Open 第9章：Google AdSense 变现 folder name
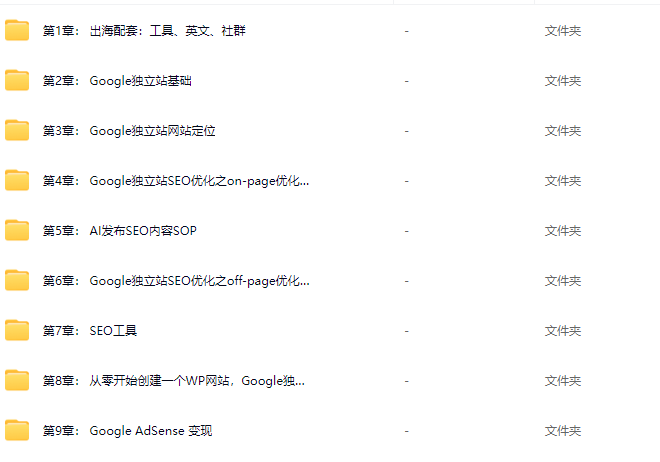 click(127, 431)
